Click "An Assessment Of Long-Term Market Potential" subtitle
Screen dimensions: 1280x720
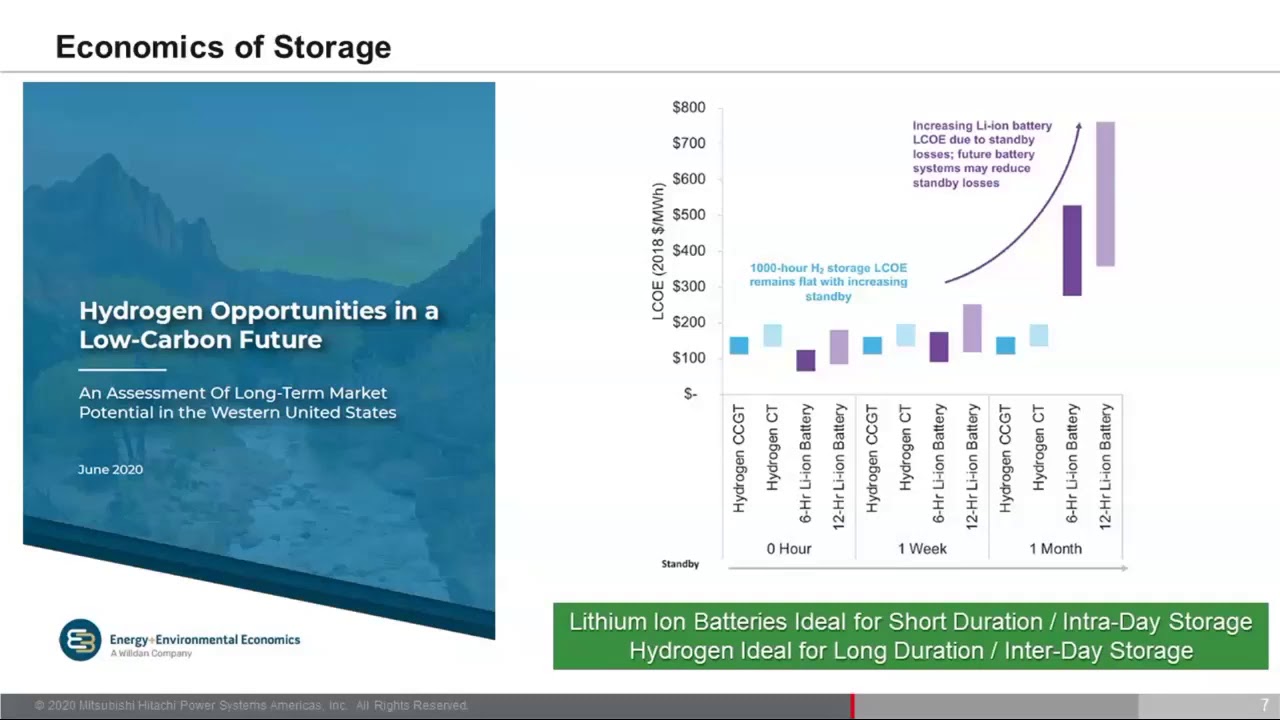coord(238,402)
